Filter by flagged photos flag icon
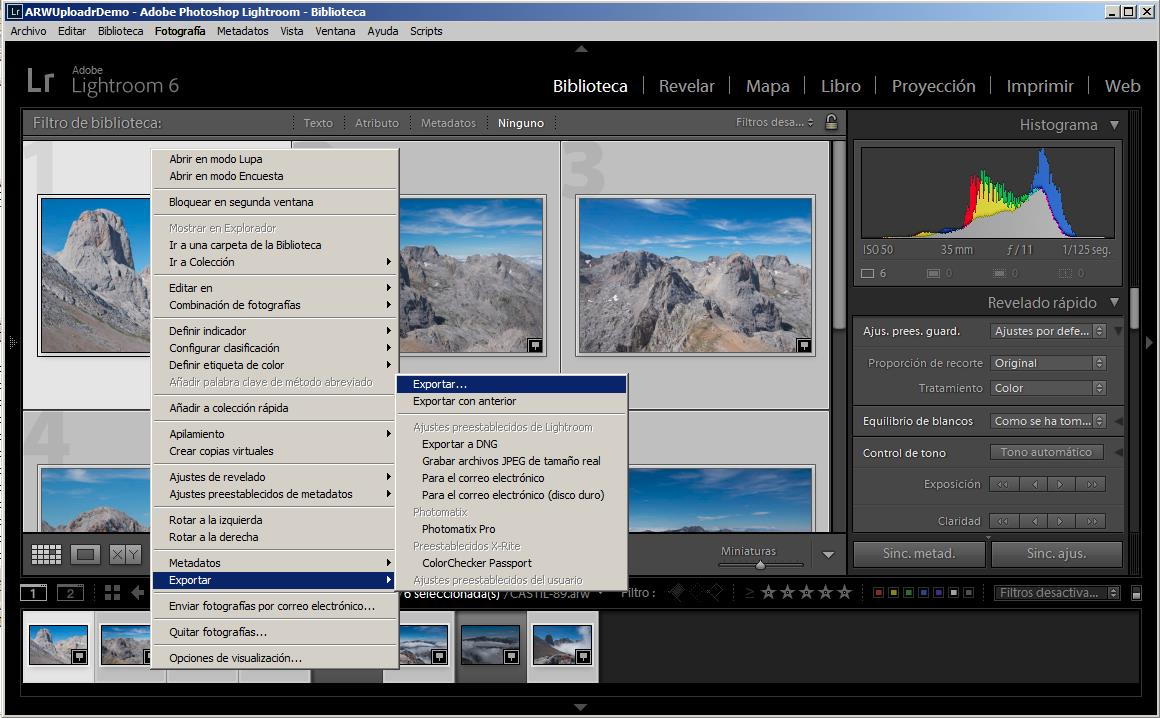1160x718 pixels. (x=677, y=592)
